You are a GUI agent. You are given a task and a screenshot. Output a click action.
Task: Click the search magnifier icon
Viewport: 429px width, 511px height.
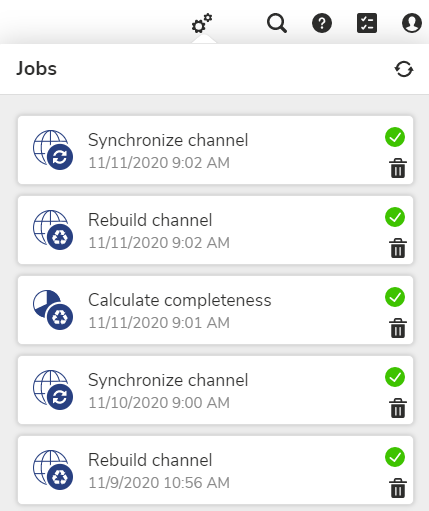pyautogui.click(x=277, y=23)
